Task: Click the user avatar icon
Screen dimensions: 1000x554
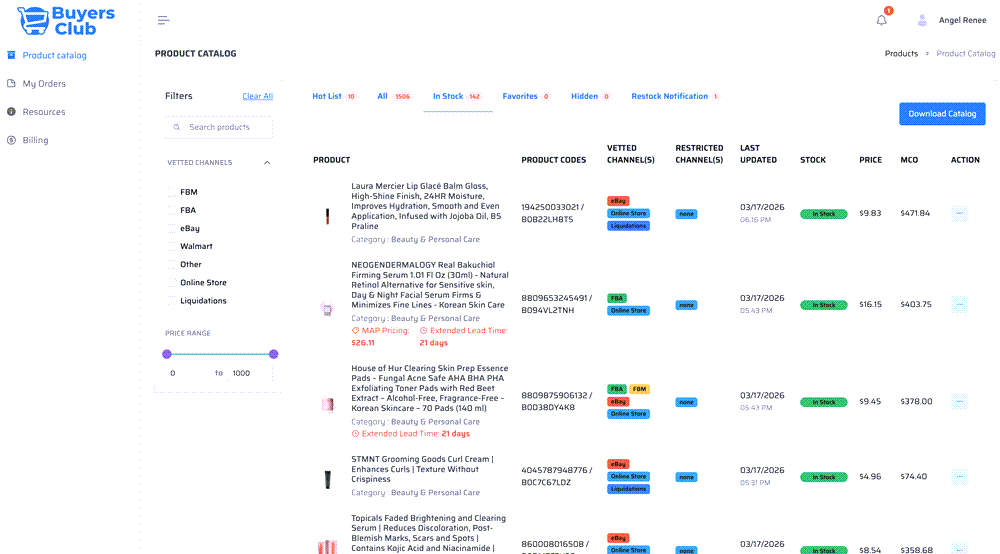Action: (x=922, y=20)
